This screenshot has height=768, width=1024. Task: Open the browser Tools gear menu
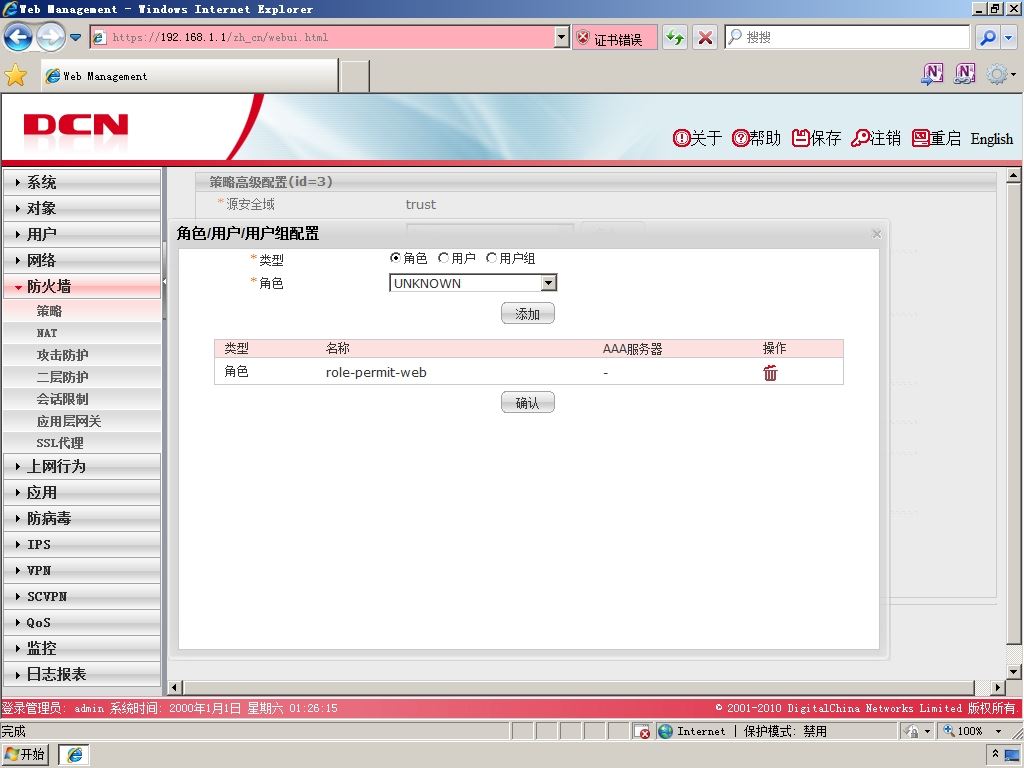click(x=1000, y=74)
